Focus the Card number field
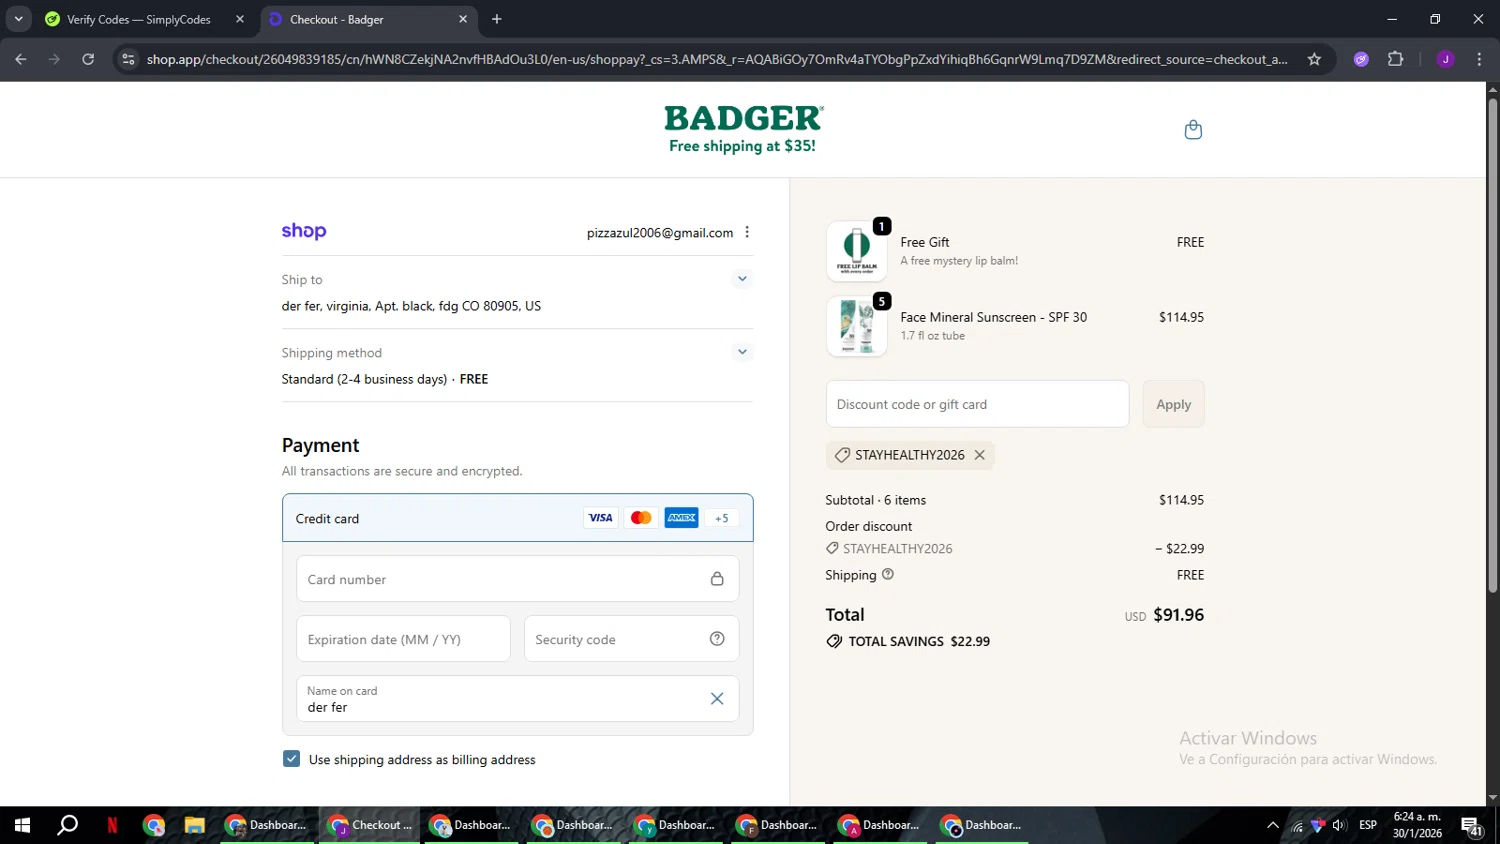The height and width of the screenshot is (844, 1500). tap(517, 579)
